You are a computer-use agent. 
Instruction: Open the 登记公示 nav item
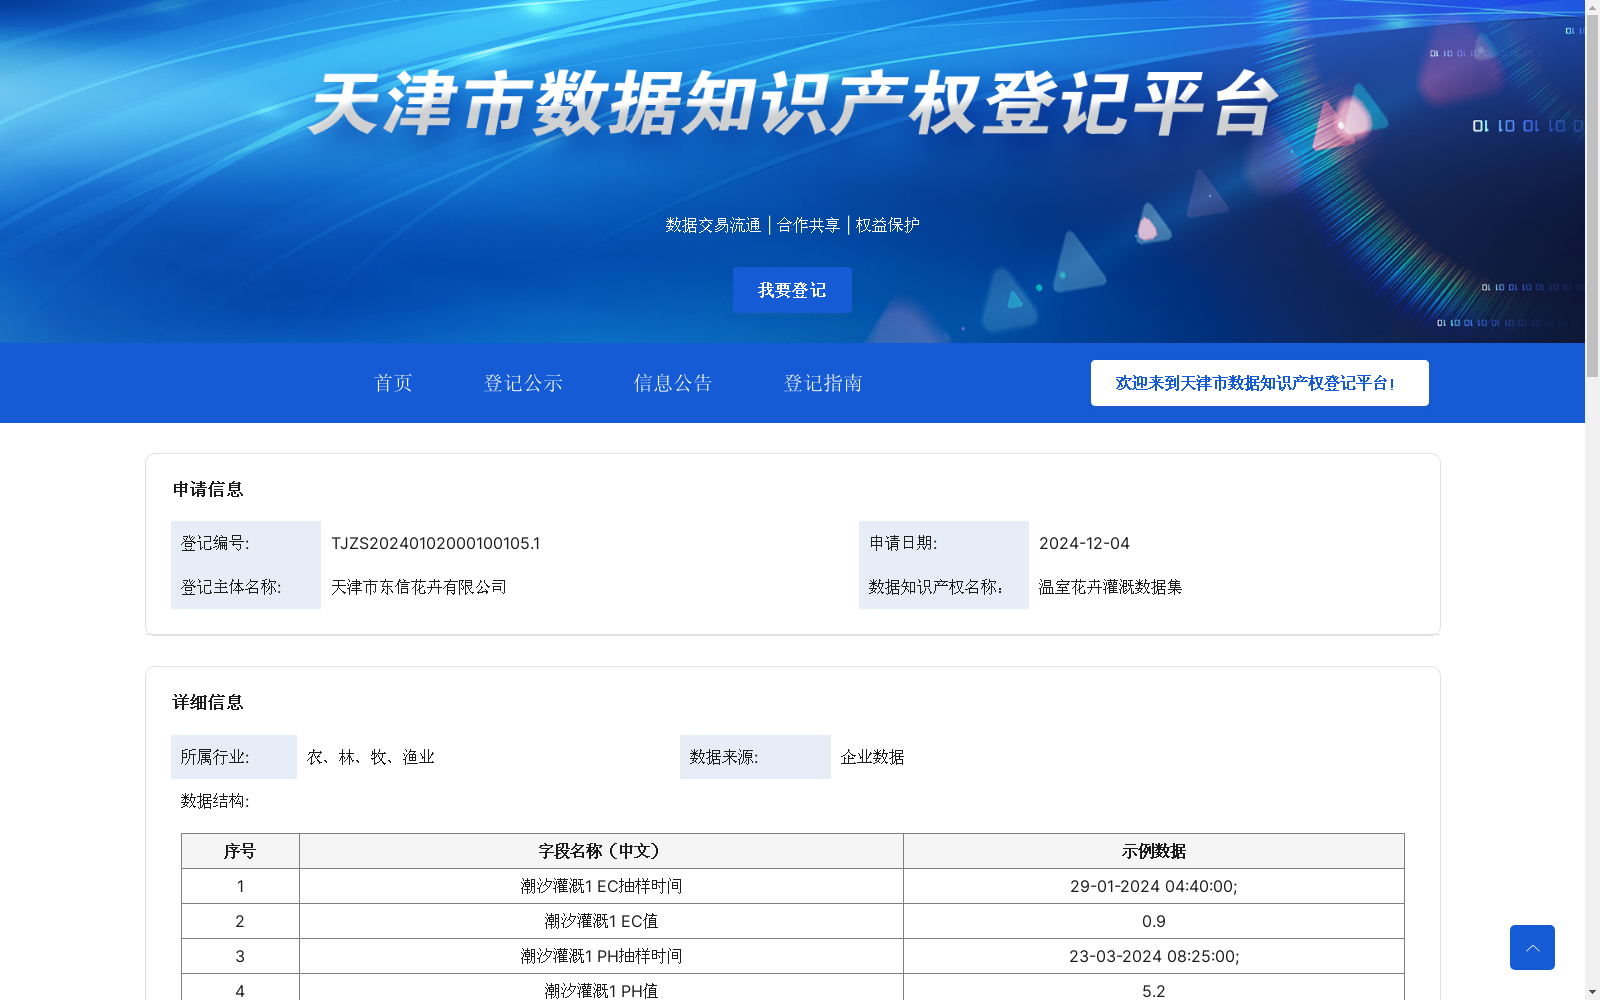tap(523, 383)
